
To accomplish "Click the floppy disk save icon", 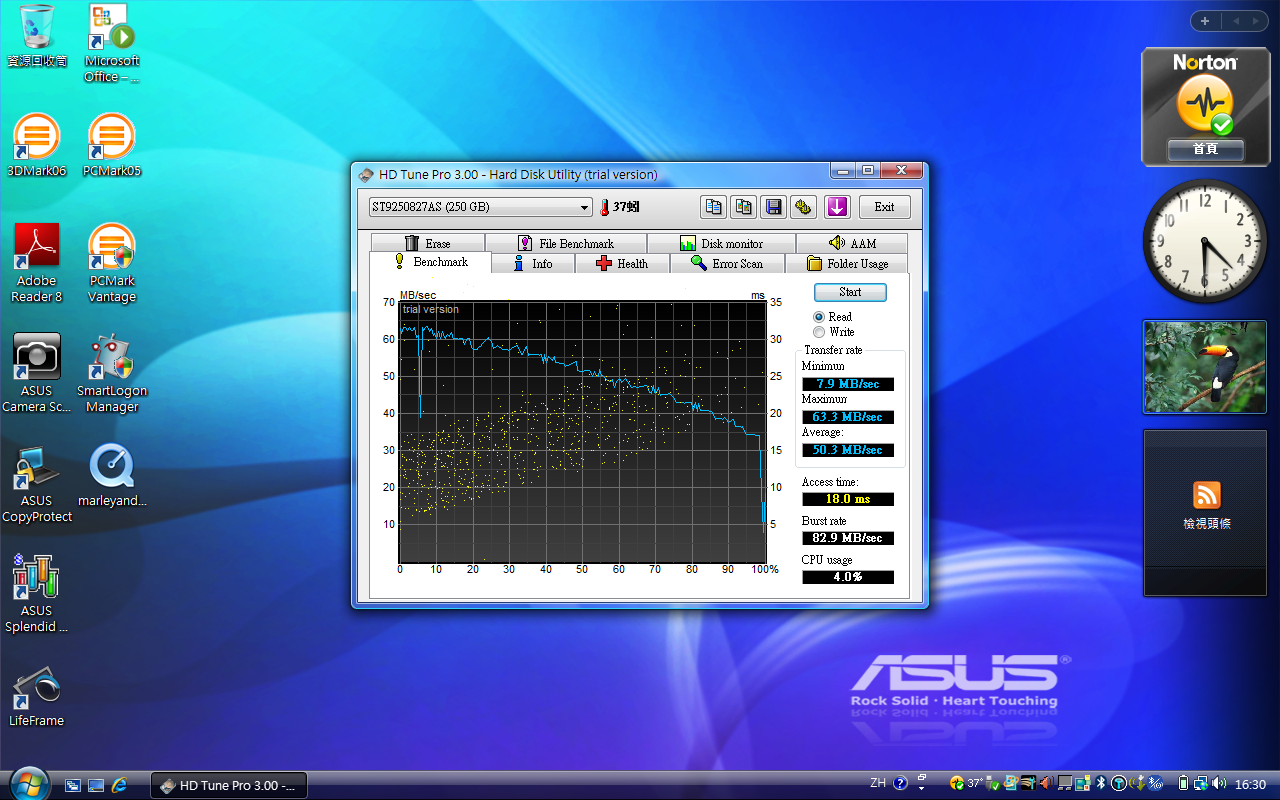I will [773, 207].
